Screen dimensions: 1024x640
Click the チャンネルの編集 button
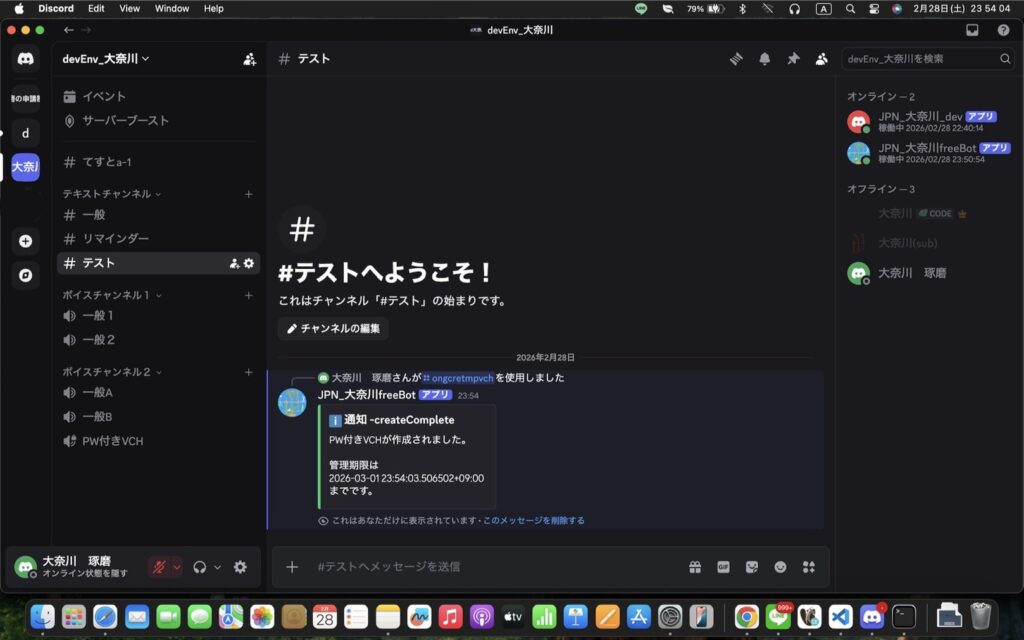click(x=333, y=328)
